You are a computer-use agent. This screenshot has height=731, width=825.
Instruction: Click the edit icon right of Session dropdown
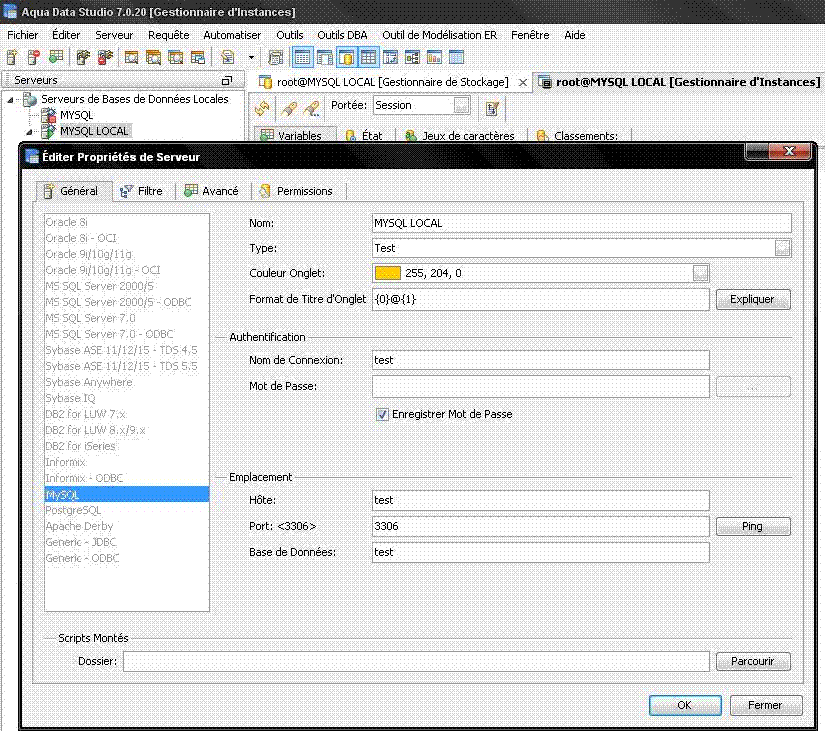[492, 108]
